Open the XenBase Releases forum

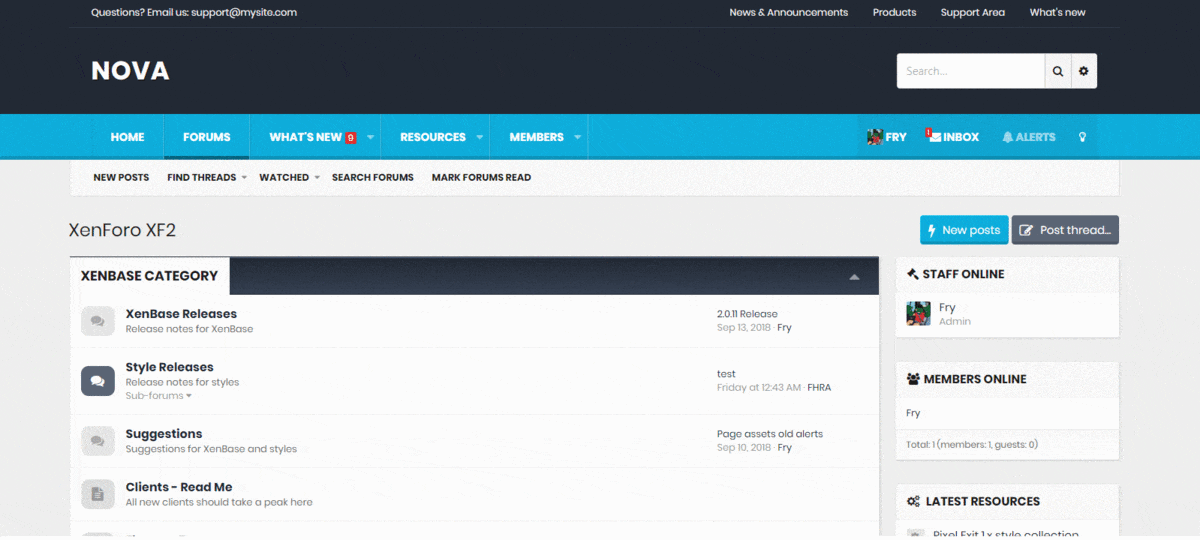pos(181,314)
